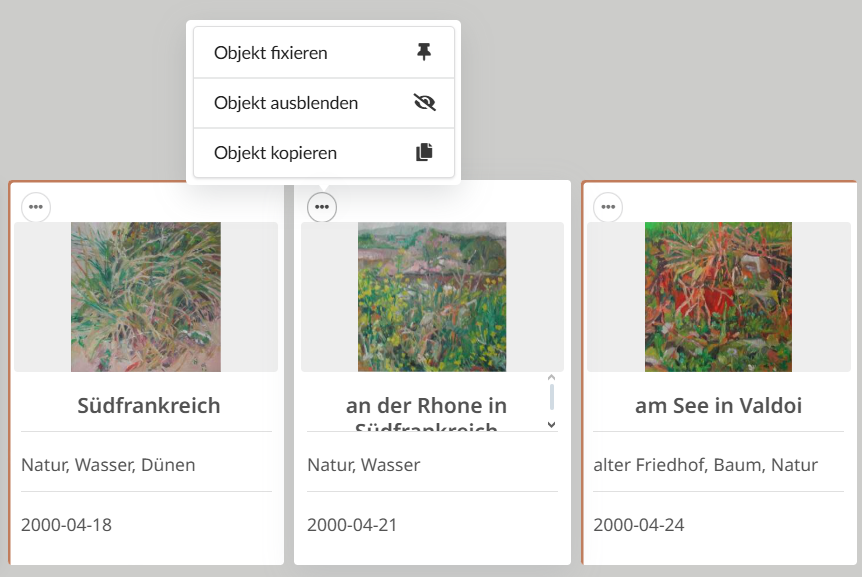This screenshot has height=577, width=862.
Task: Click the am See in Valdoi title
Action: click(x=718, y=406)
